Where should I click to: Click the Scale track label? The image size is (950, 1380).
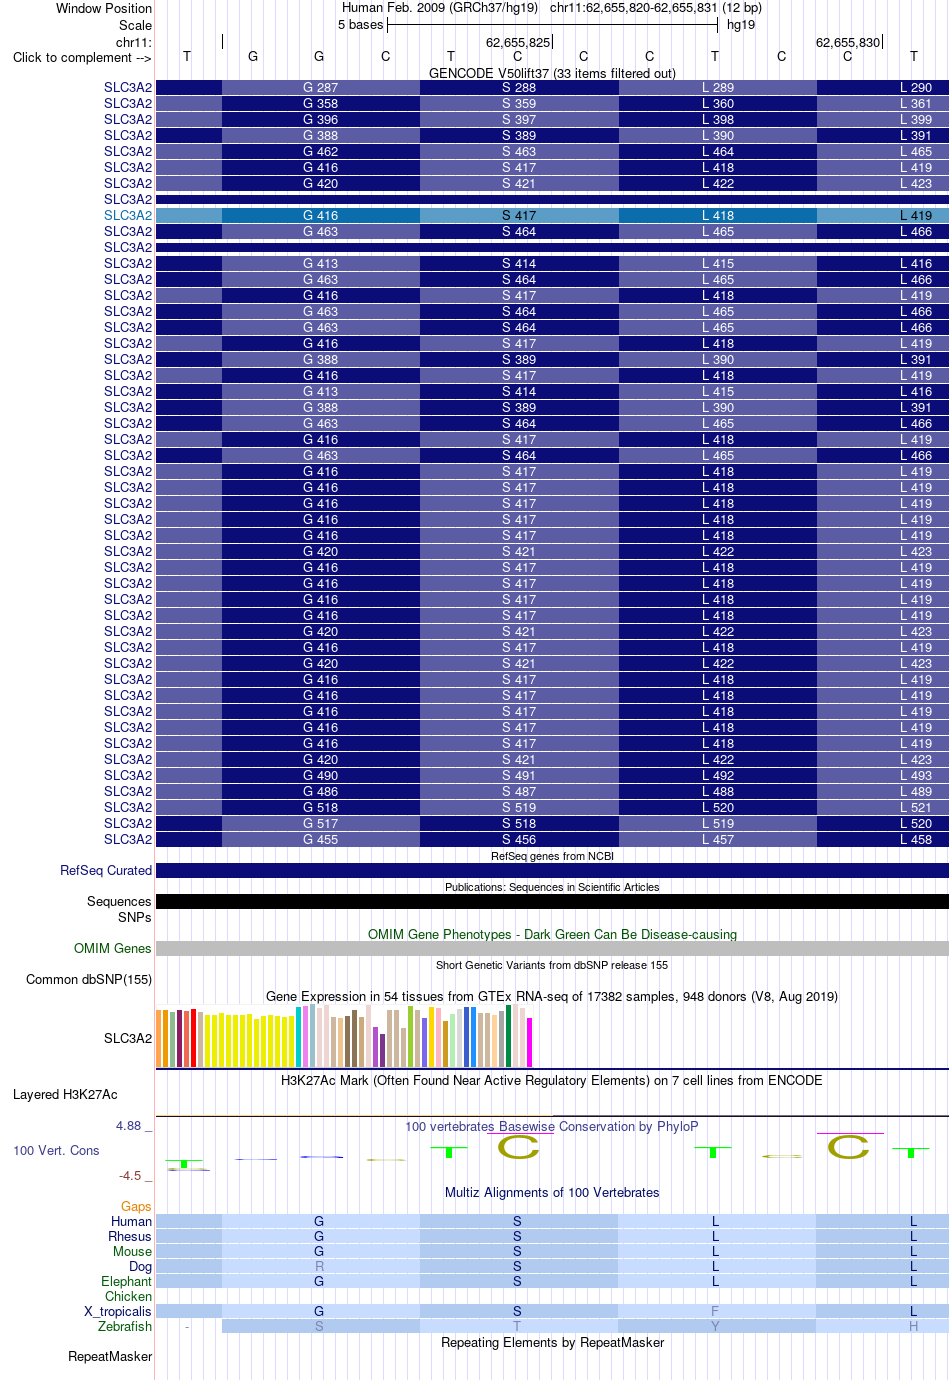point(136,25)
